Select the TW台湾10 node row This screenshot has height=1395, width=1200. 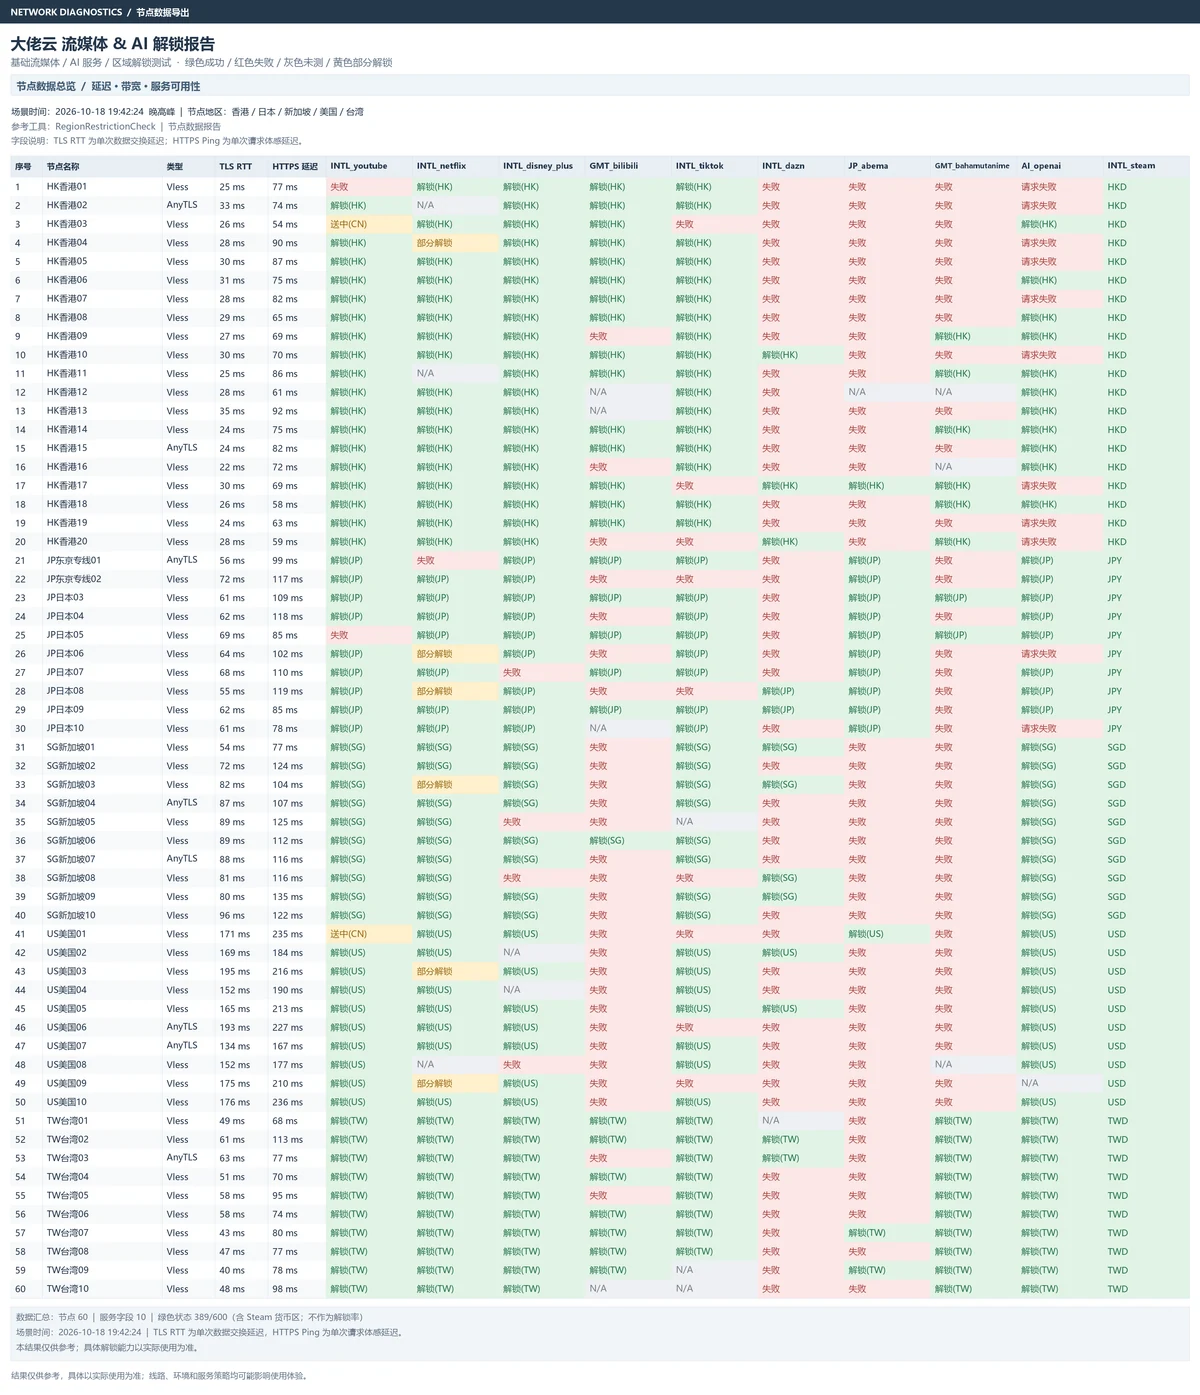[600, 1289]
